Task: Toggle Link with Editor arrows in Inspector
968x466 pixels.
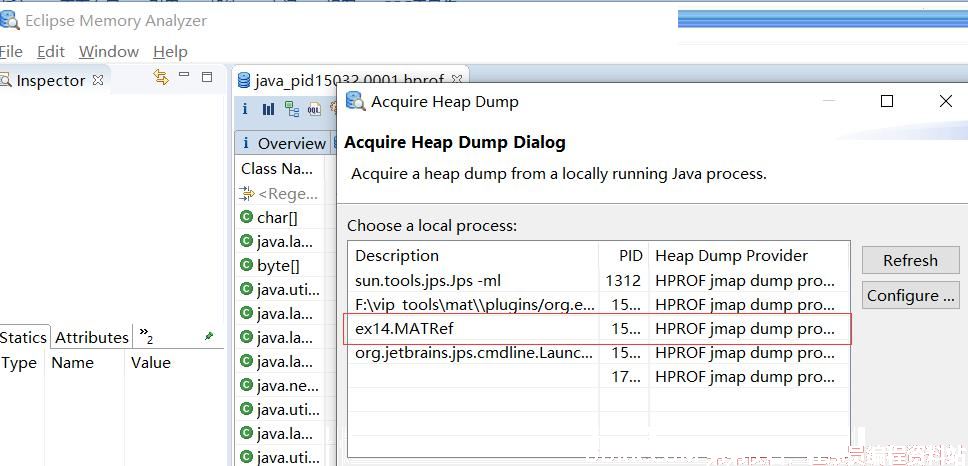Action: 161,77
